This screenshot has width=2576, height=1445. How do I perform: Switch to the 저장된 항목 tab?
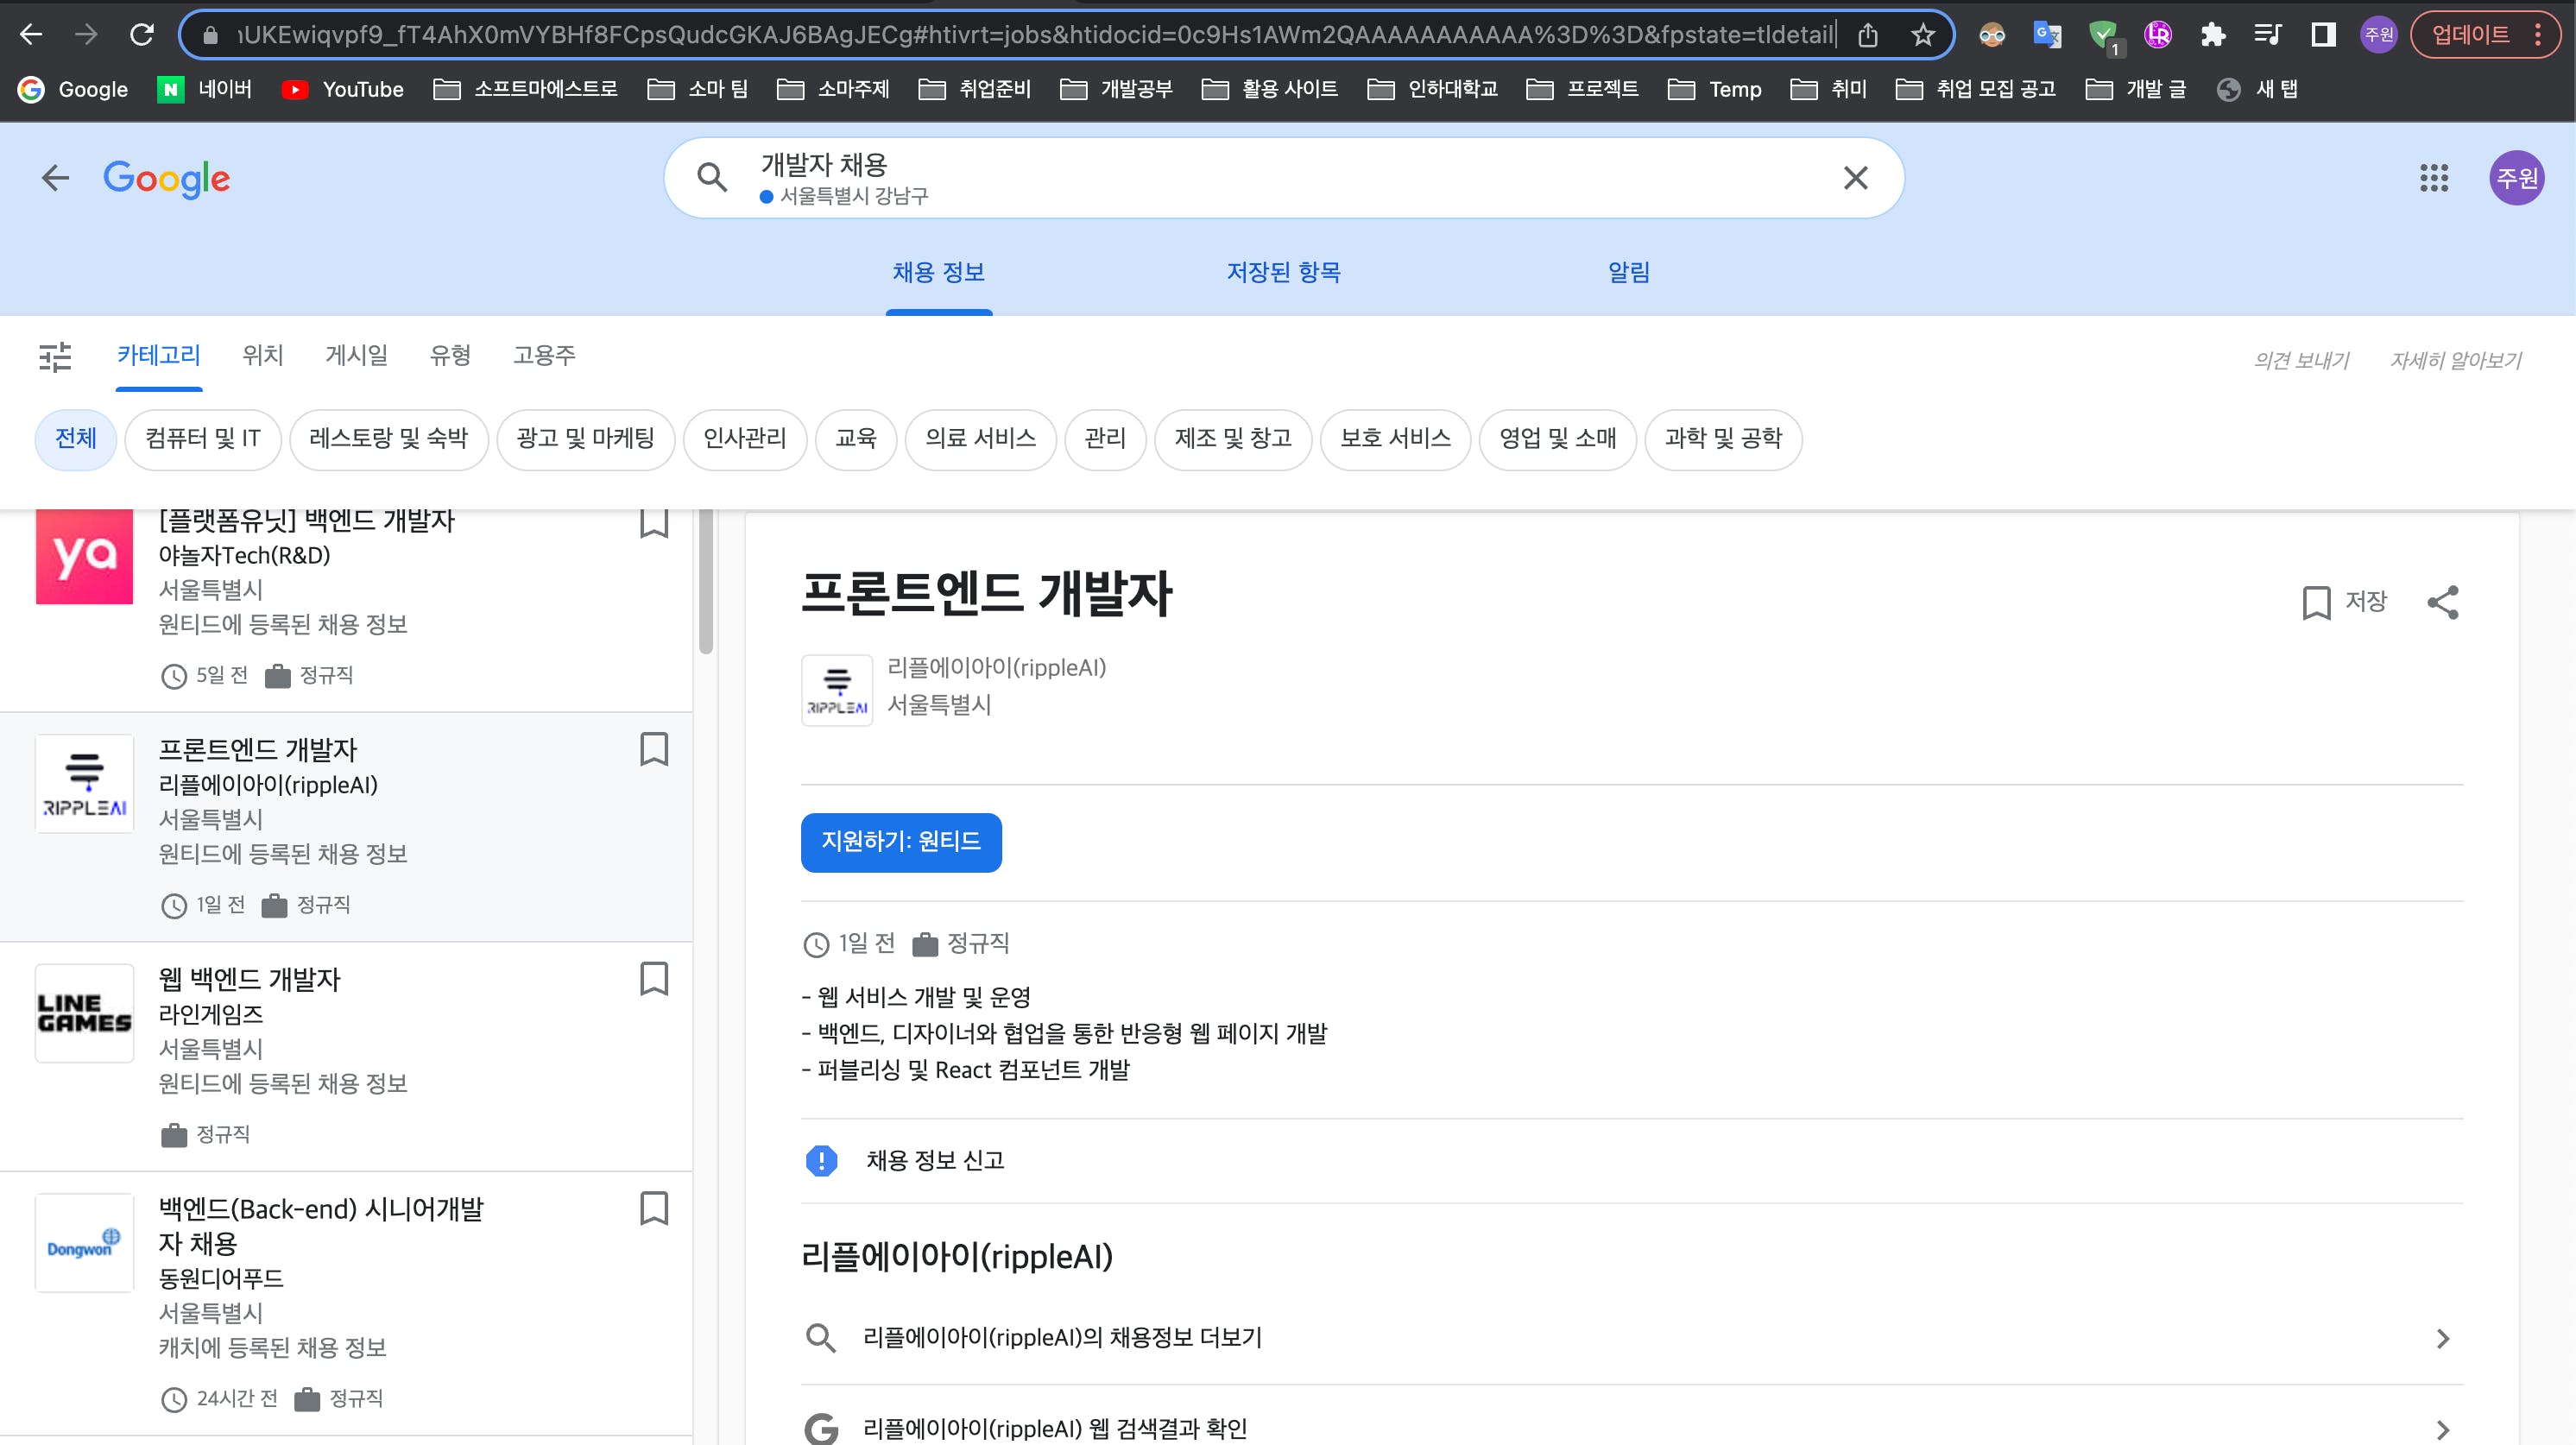click(1283, 272)
